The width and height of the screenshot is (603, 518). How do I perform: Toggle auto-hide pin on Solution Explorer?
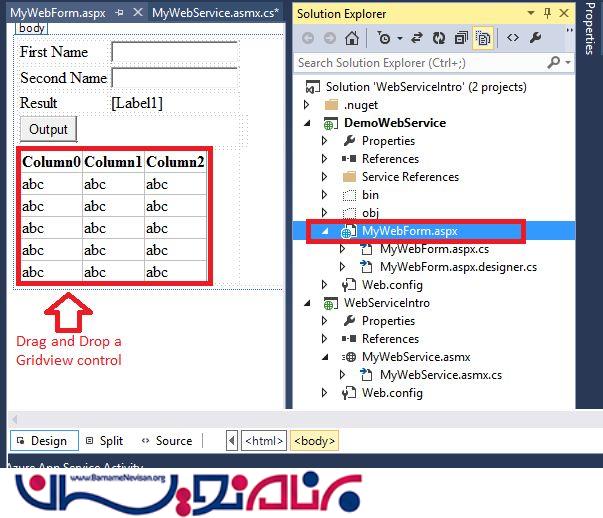(547, 13)
